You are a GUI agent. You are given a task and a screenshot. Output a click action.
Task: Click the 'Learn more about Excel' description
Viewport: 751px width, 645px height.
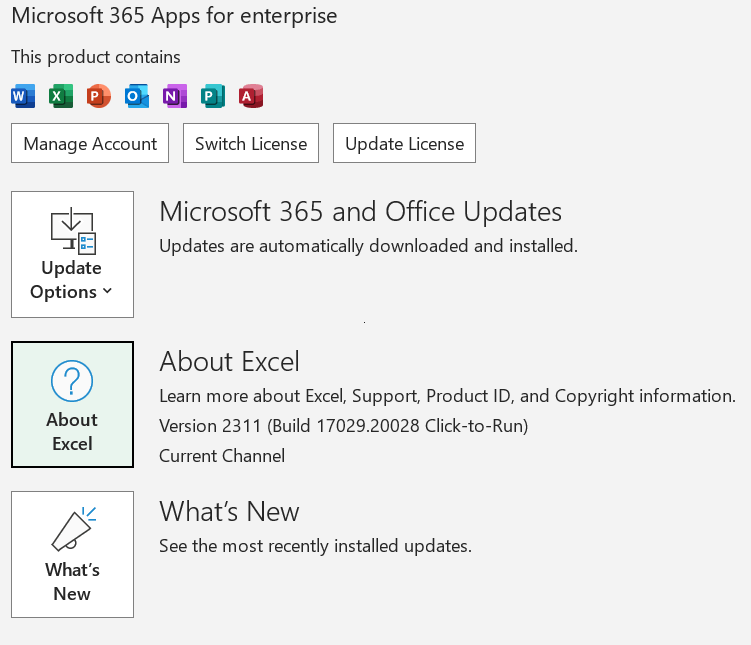point(447,396)
